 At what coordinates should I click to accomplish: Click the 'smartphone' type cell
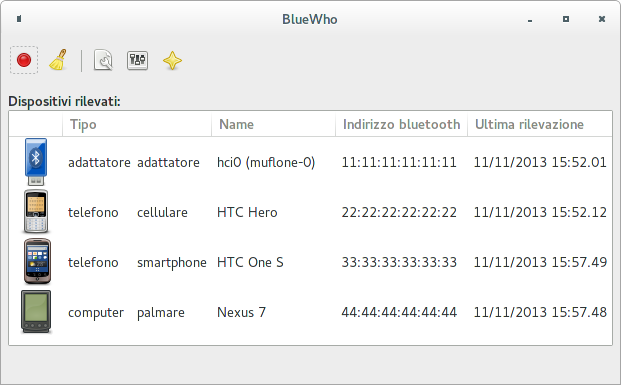tap(171, 263)
